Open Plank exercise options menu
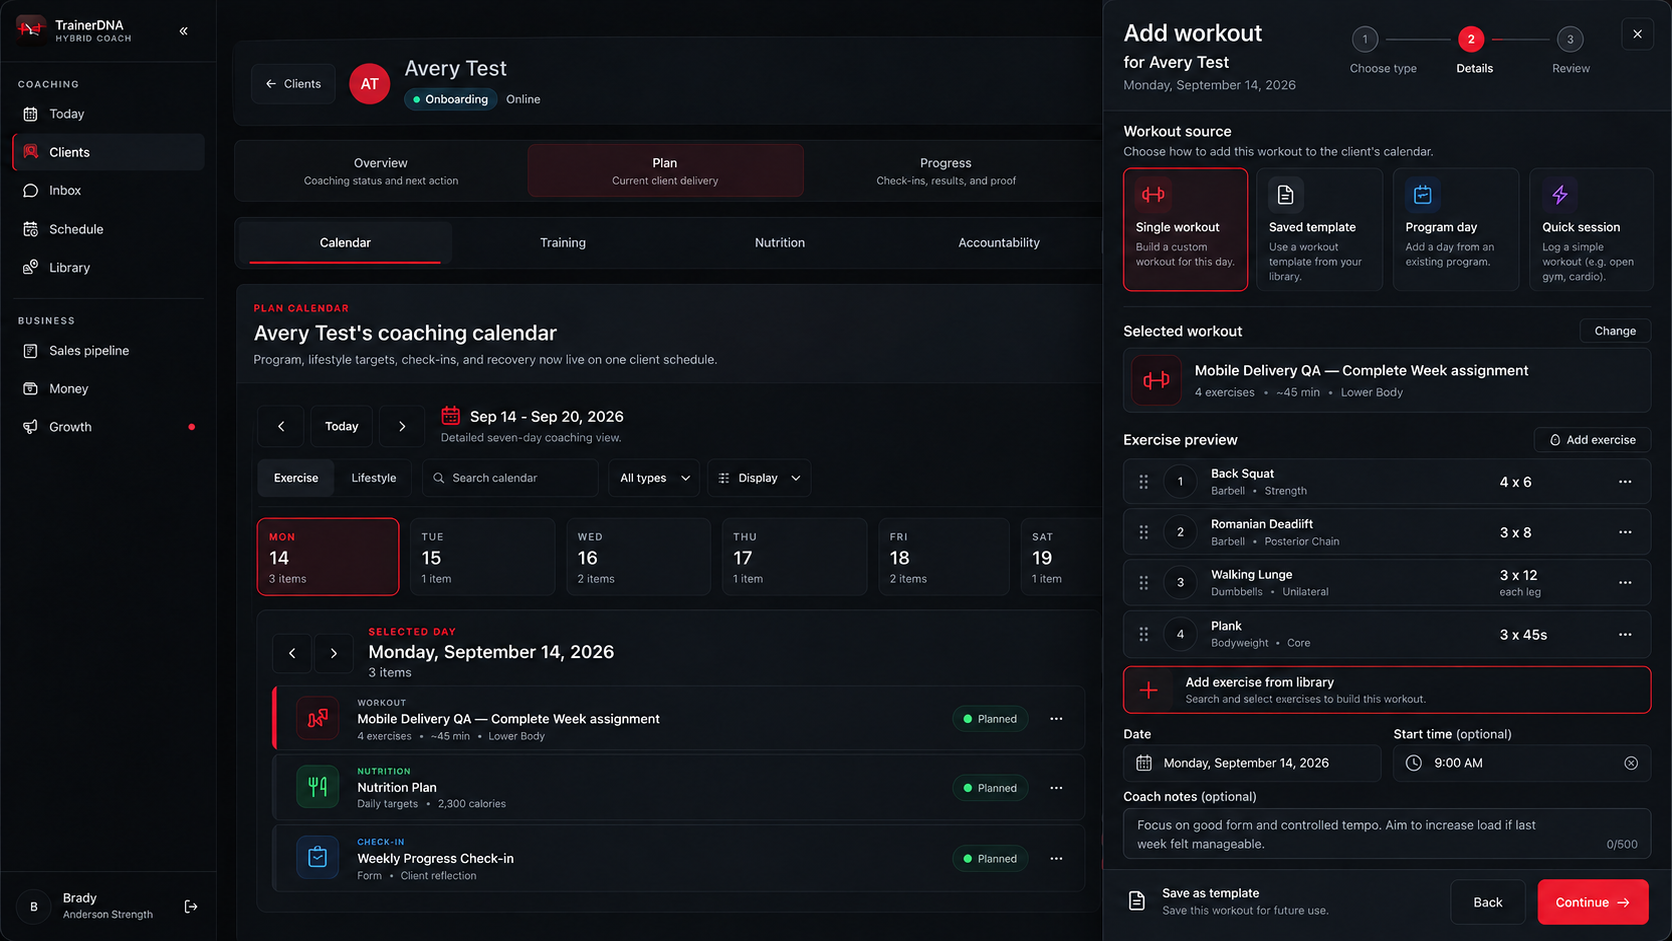Viewport: 1672px width, 941px height. pyautogui.click(x=1625, y=635)
